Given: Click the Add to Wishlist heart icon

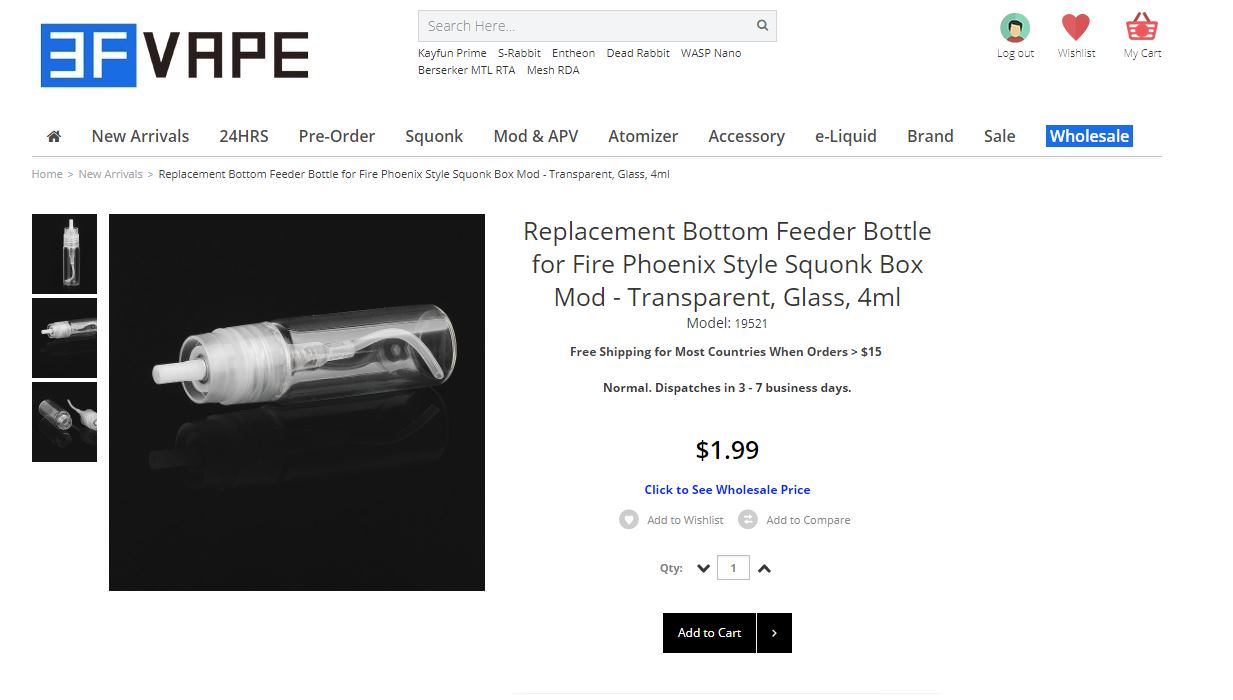Looking at the screenshot, I should coord(629,520).
